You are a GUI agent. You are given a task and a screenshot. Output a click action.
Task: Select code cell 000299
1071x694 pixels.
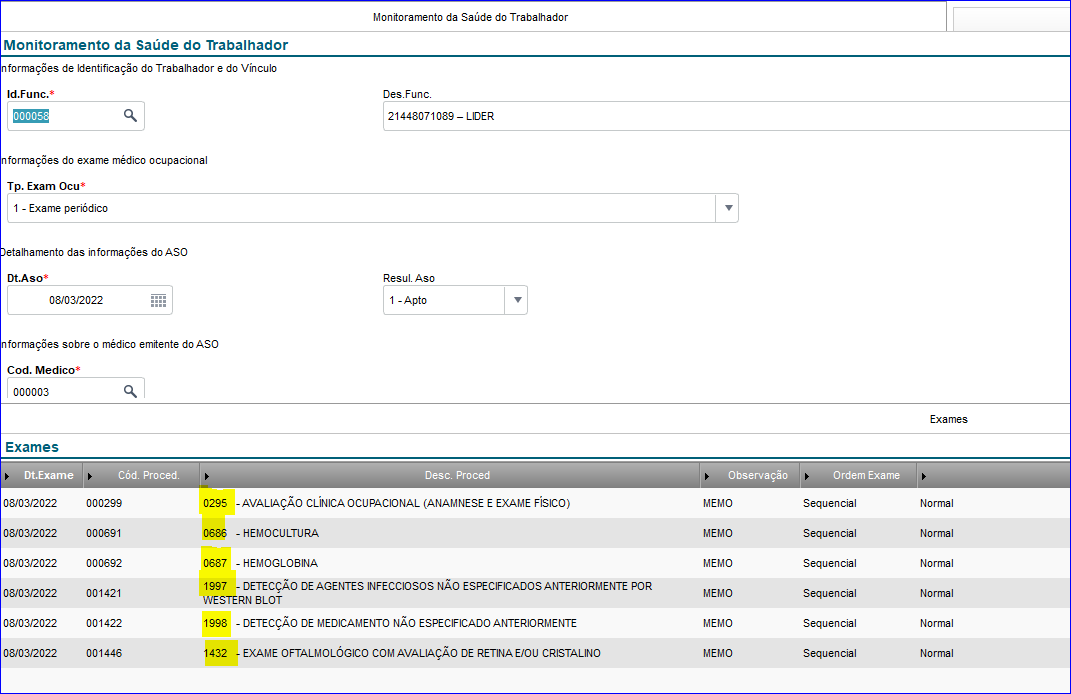point(104,503)
